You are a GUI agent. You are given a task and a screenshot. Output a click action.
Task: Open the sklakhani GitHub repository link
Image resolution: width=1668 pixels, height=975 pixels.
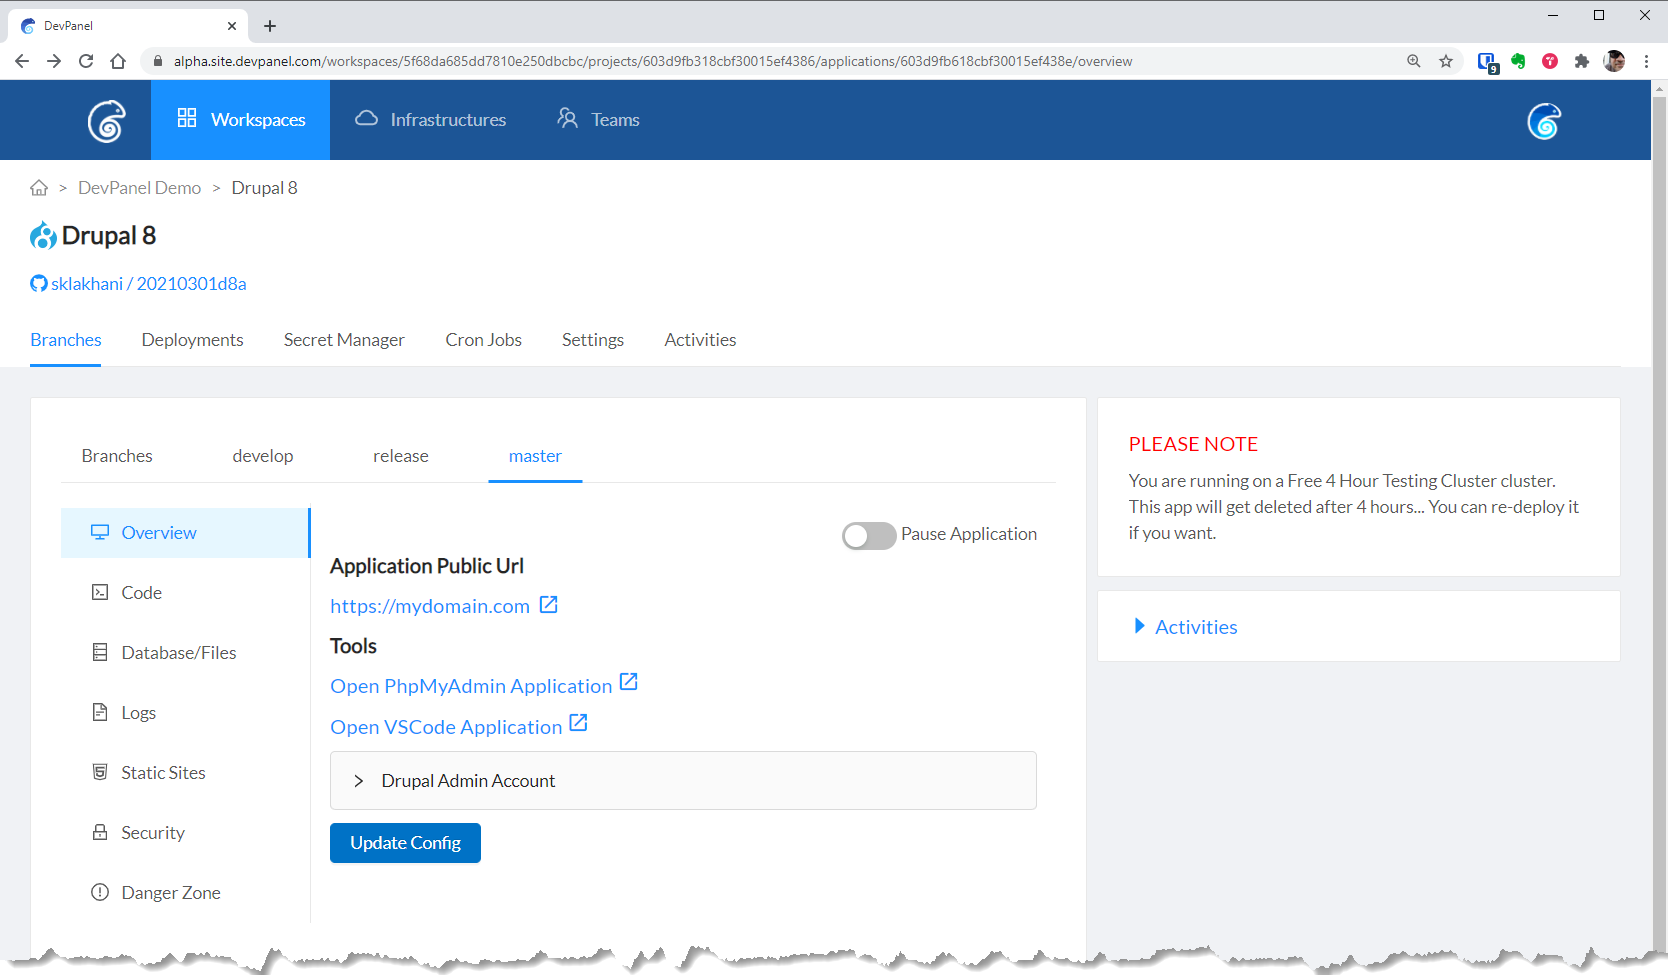(x=148, y=284)
